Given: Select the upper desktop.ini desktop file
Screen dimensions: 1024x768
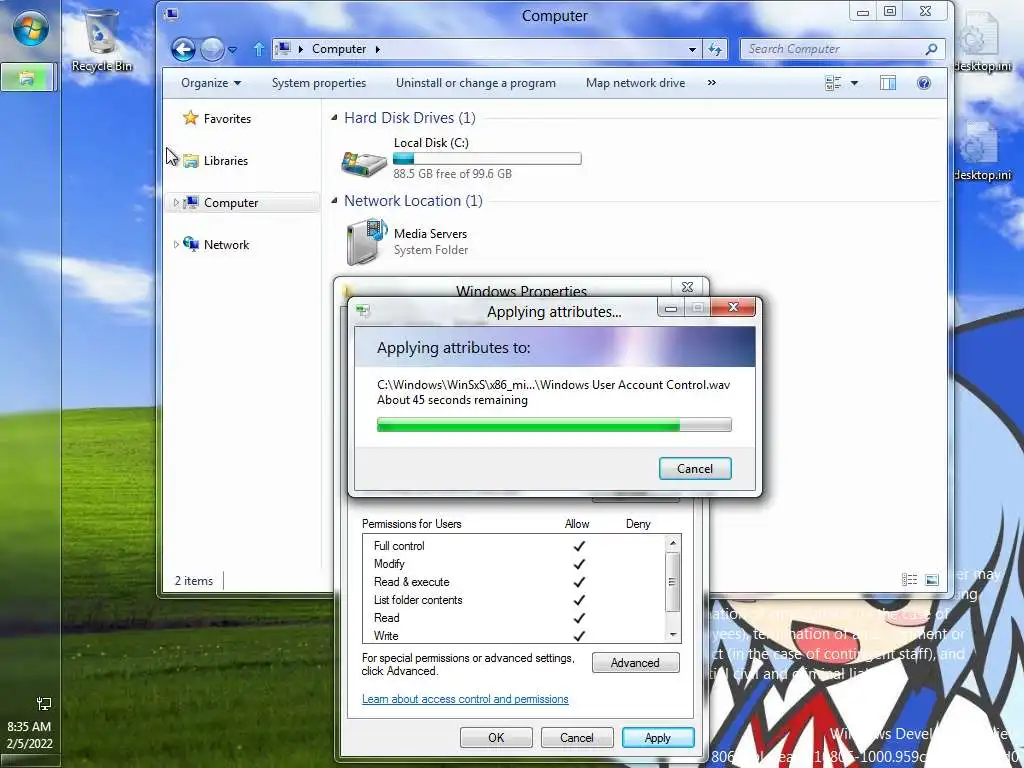Looking at the screenshot, I should pyautogui.click(x=982, y=42).
